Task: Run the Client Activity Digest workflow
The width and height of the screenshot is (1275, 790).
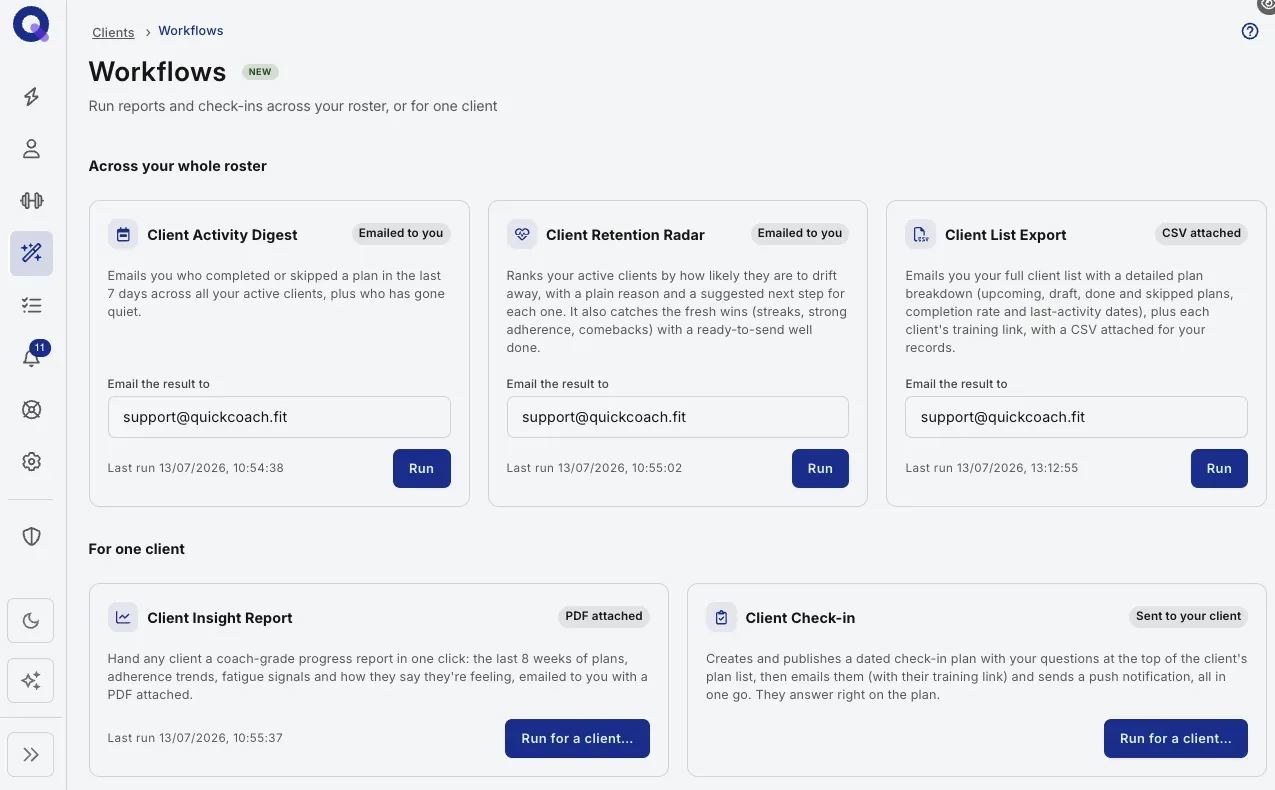Action: click(421, 468)
